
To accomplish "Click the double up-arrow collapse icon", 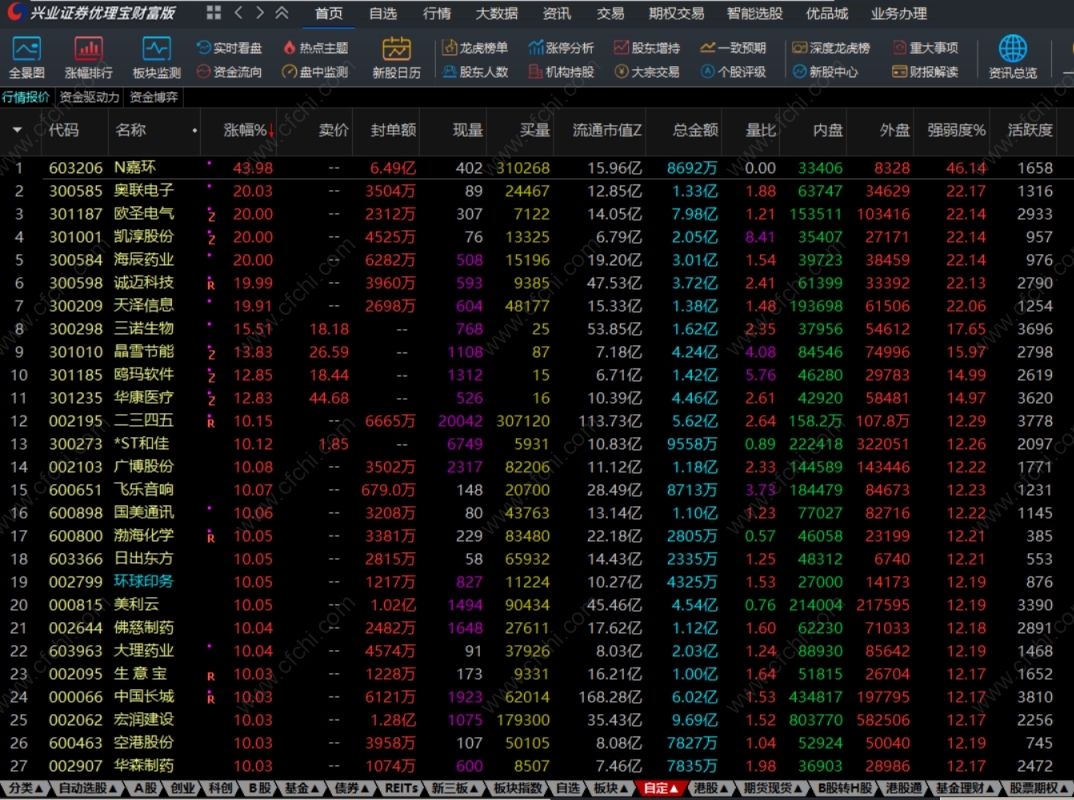I will coord(282,12).
